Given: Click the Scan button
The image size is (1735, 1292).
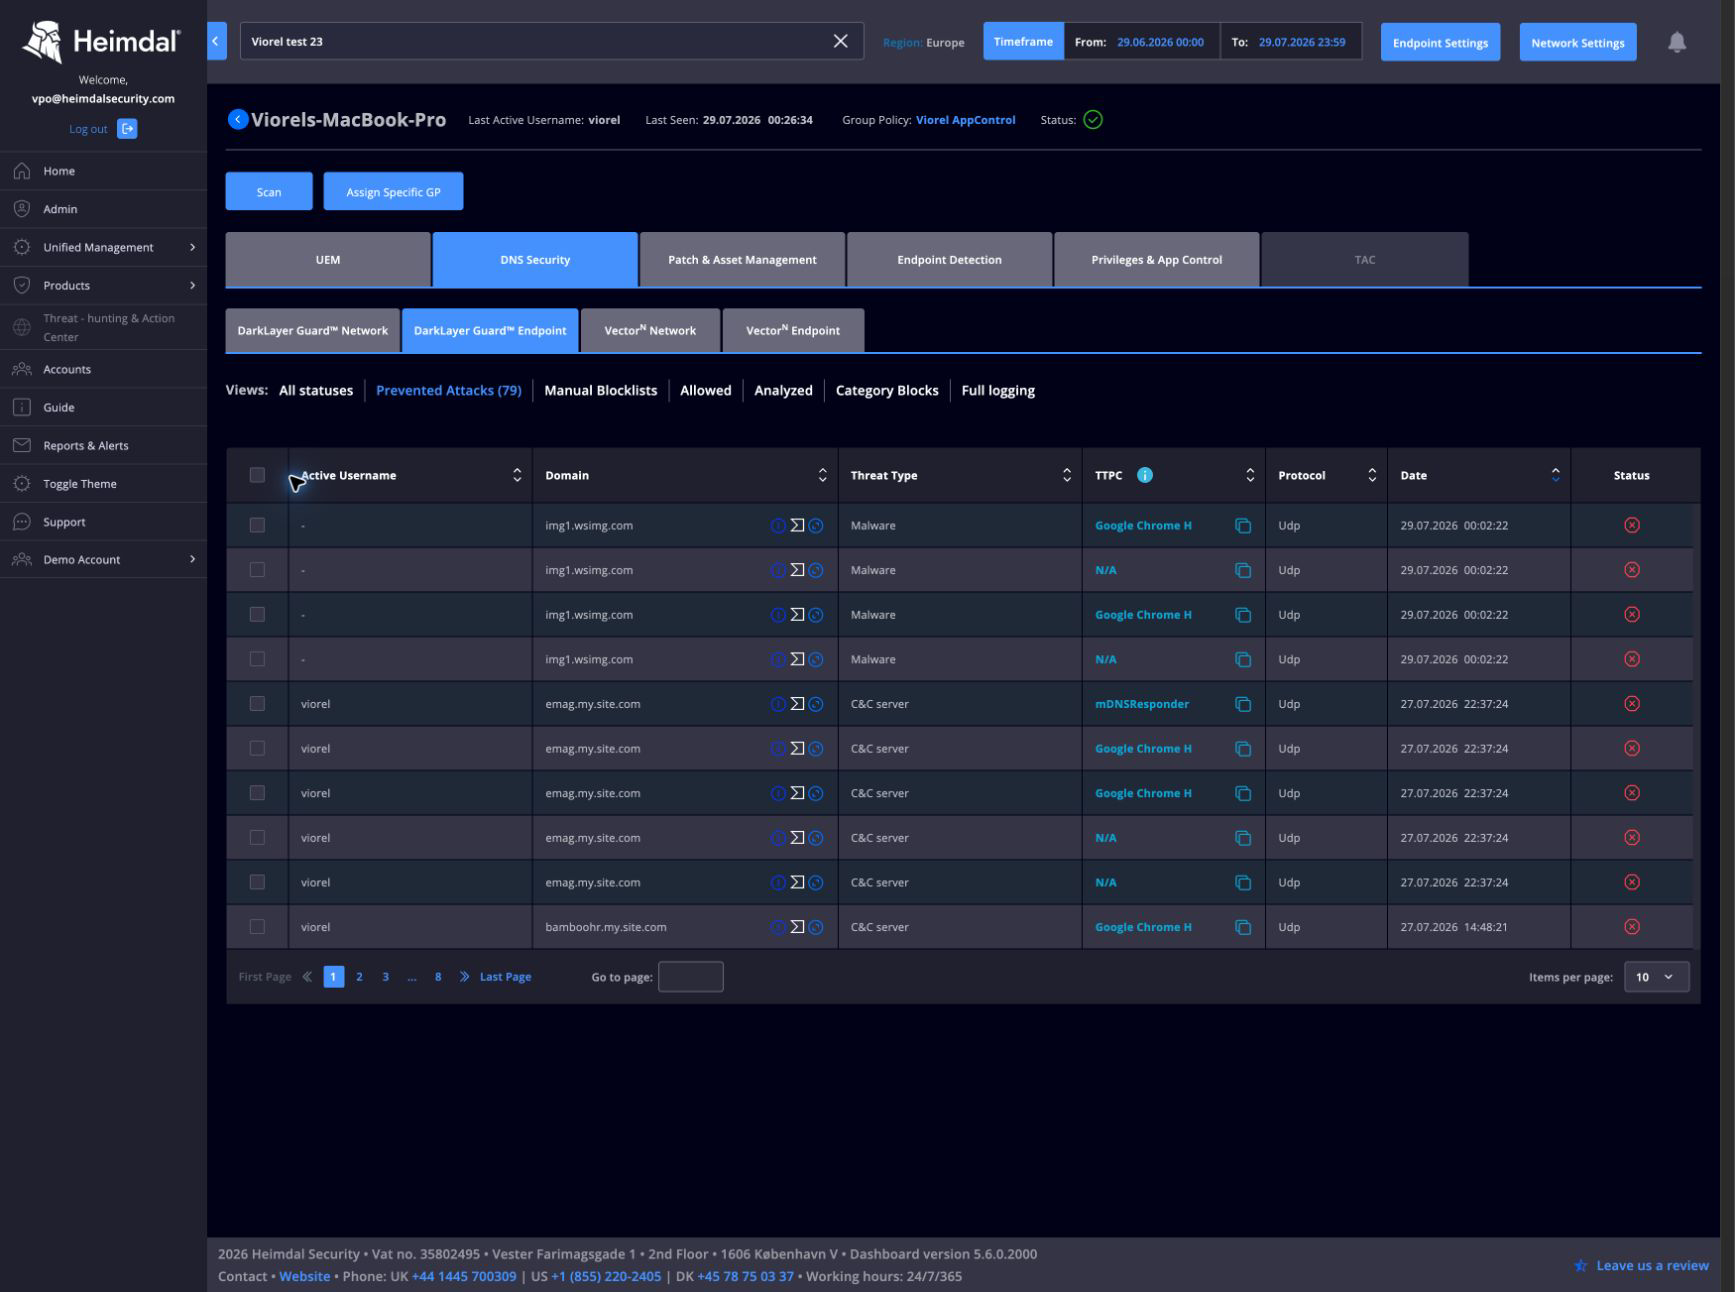Looking at the screenshot, I should click(269, 192).
